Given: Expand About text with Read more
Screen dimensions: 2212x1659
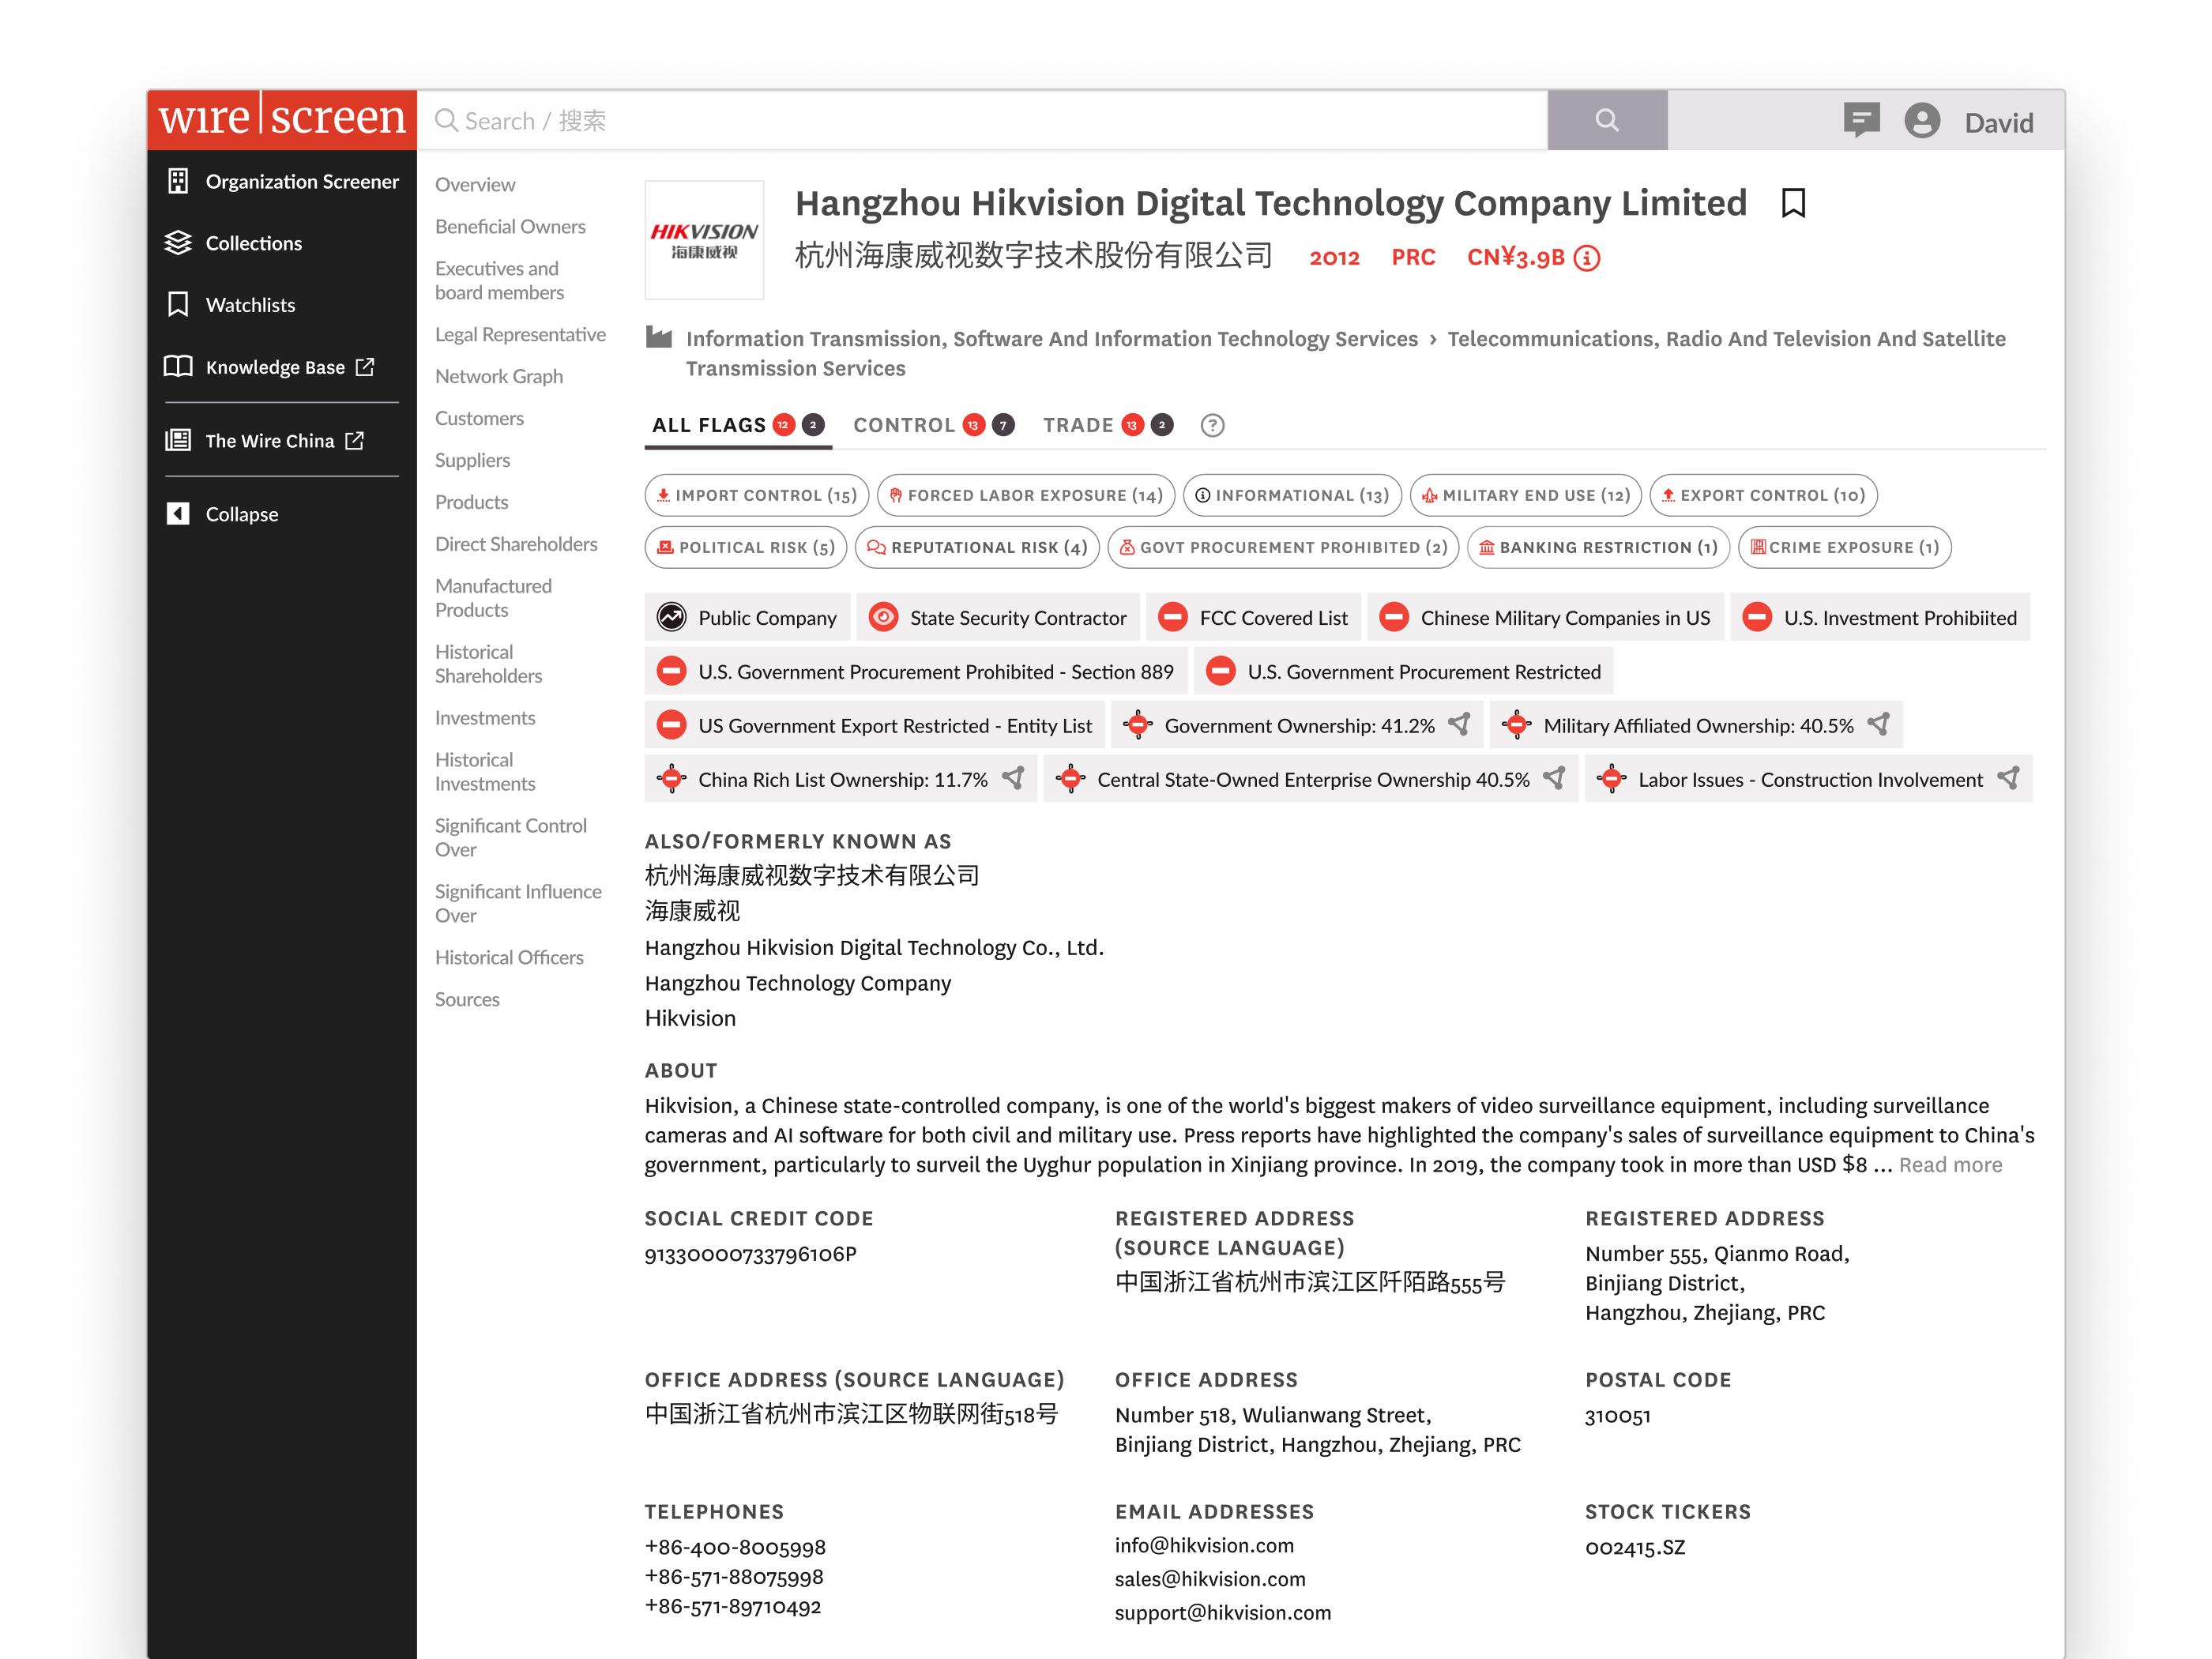Looking at the screenshot, I should tap(1950, 1165).
